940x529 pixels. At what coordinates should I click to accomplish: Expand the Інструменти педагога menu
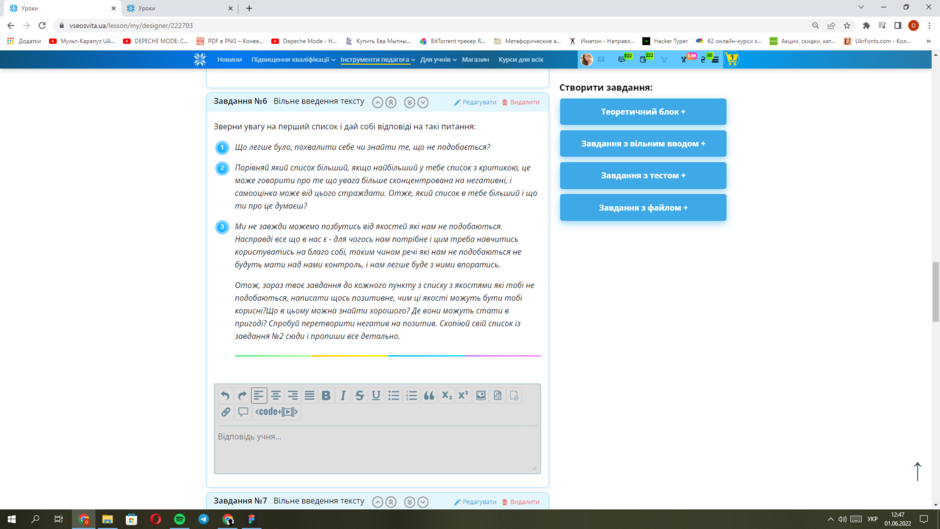pyautogui.click(x=378, y=59)
